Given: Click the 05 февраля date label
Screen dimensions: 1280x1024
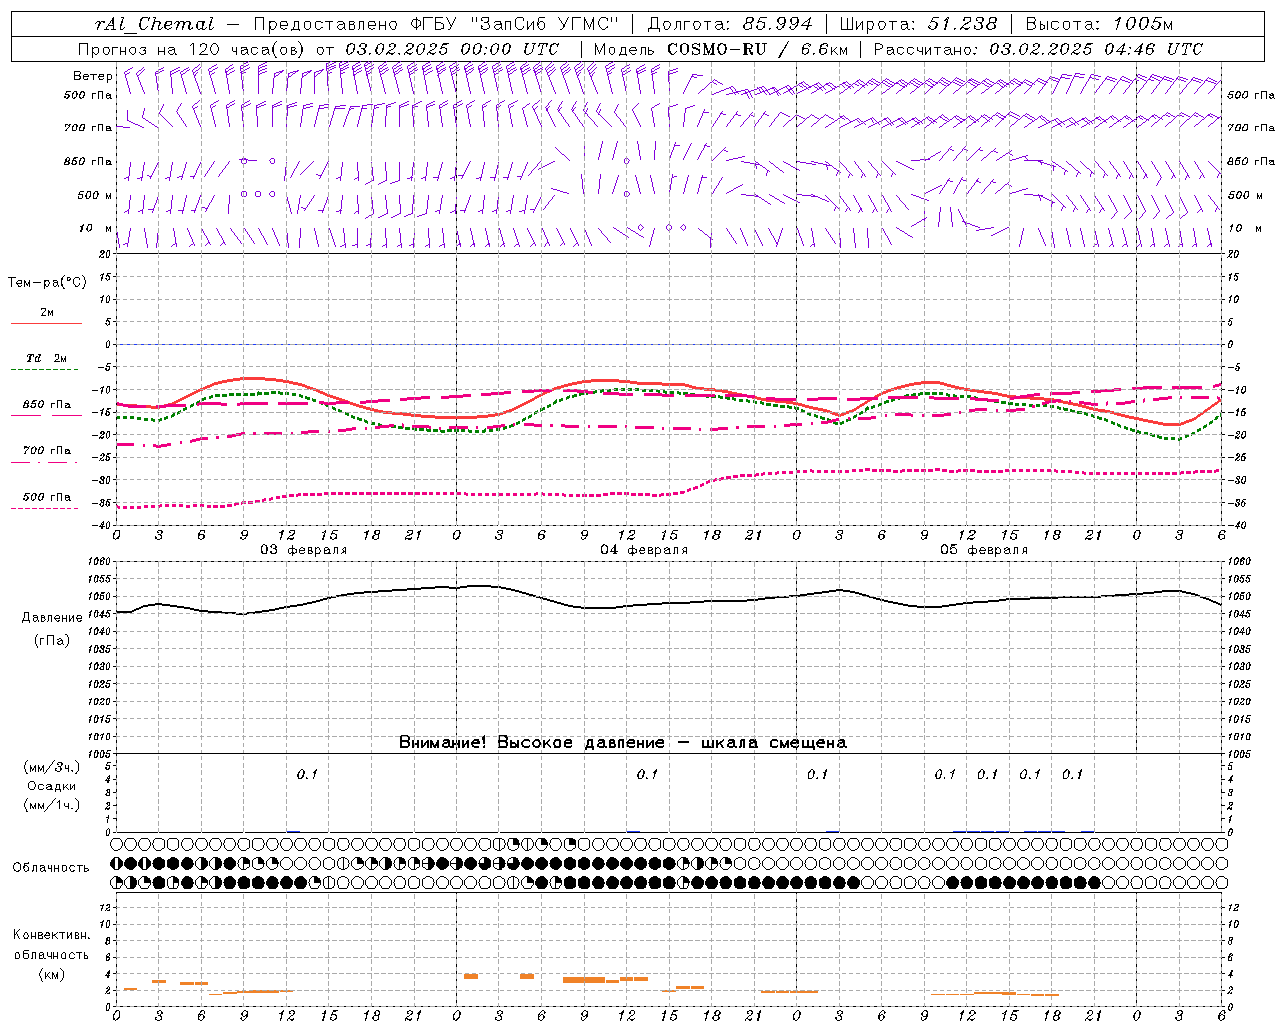Looking at the screenshot, I should [x=984, y=550].
